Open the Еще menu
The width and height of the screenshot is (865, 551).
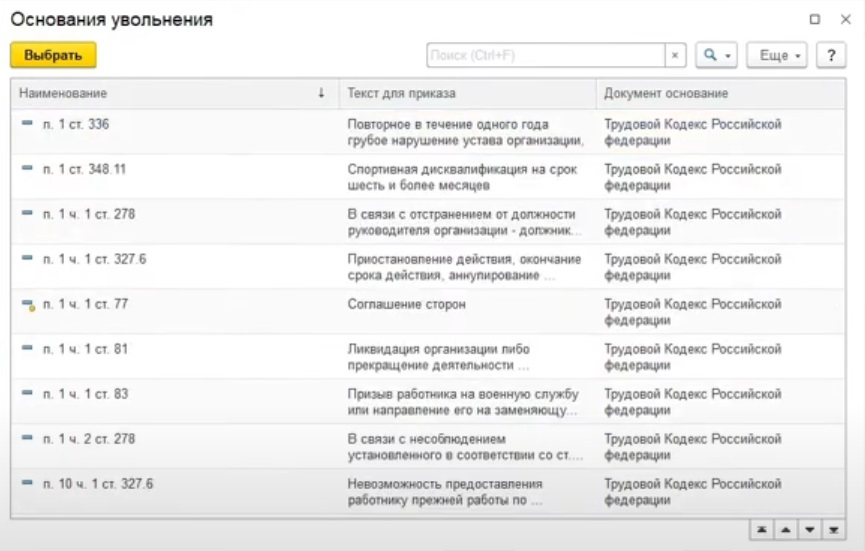[777, 56]
